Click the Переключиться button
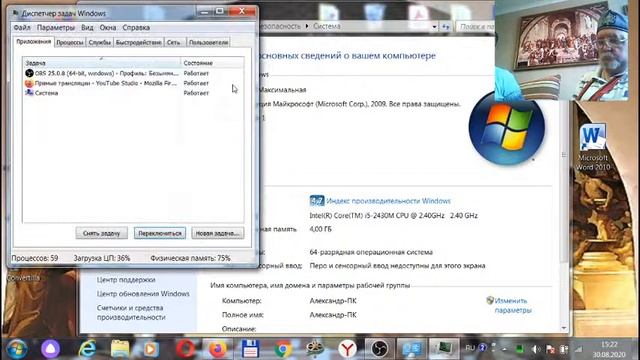The image size is (640, 360). click(160, 233)
